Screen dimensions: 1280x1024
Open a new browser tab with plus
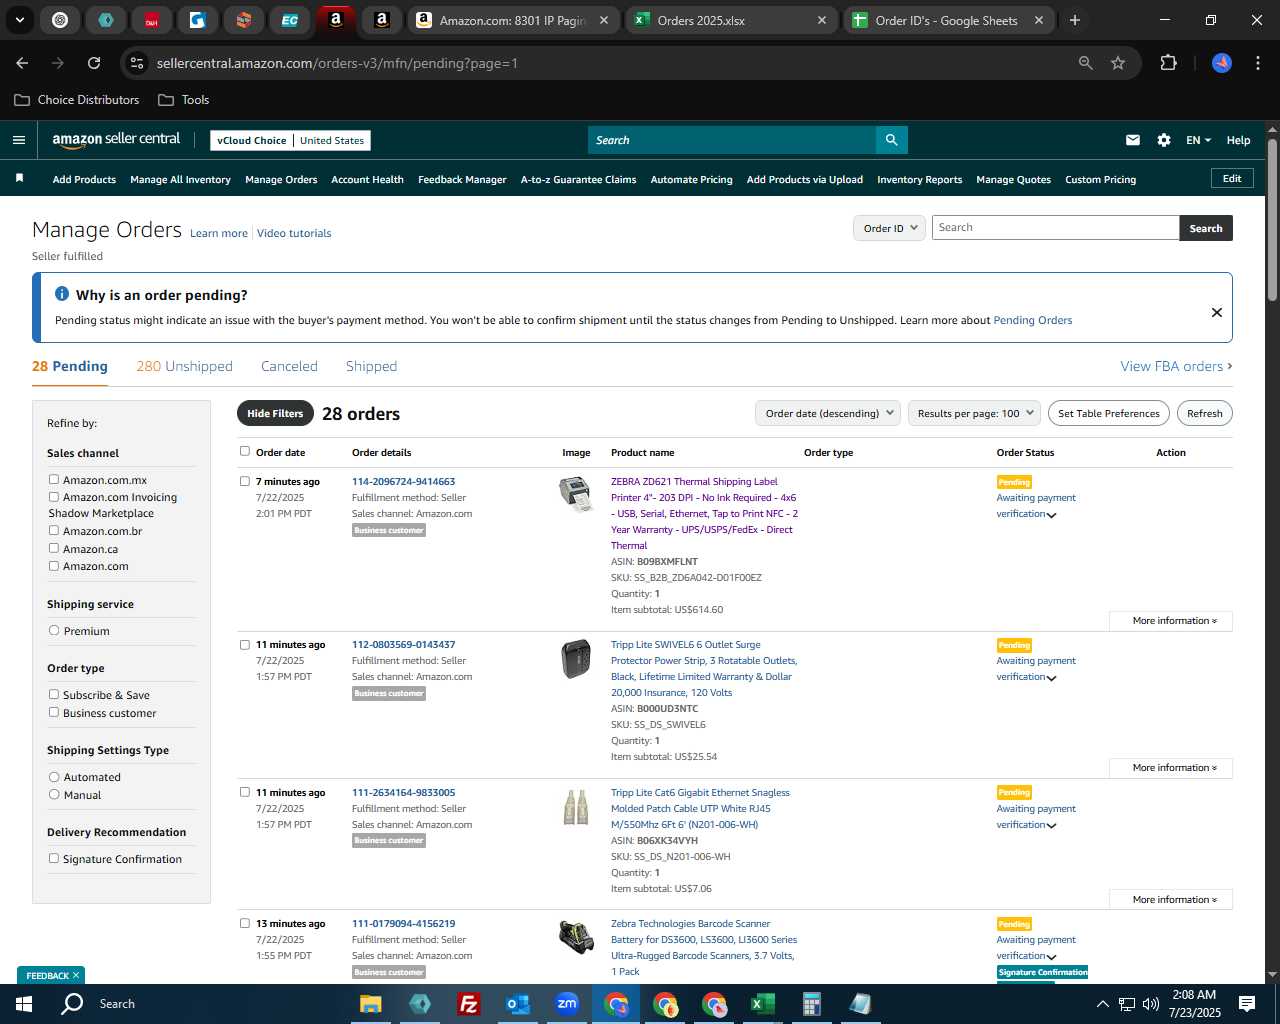(x=1075, y=20)
